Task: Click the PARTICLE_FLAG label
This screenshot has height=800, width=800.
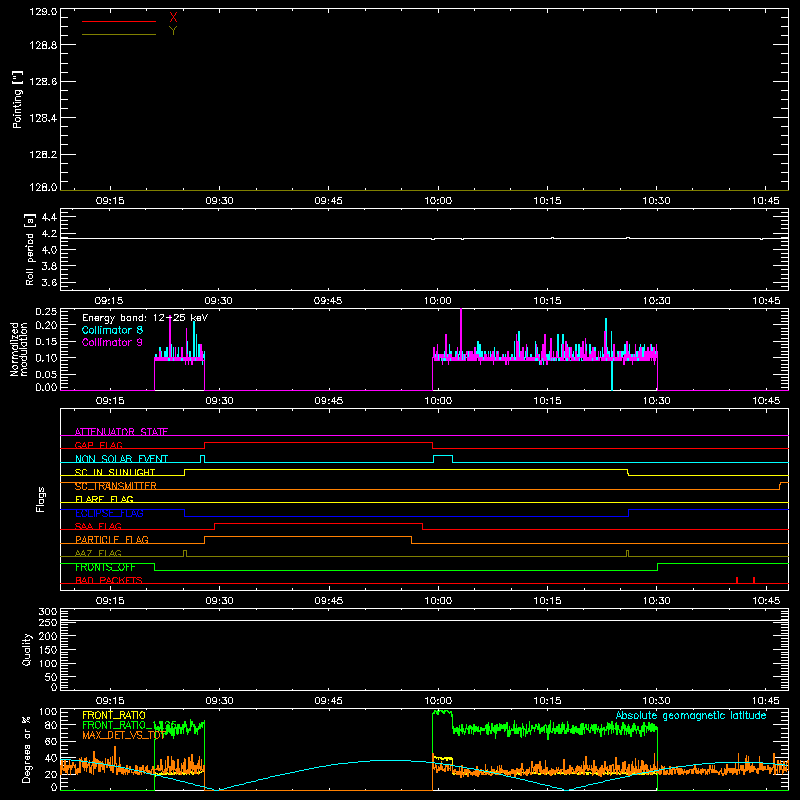Action: 112,539
